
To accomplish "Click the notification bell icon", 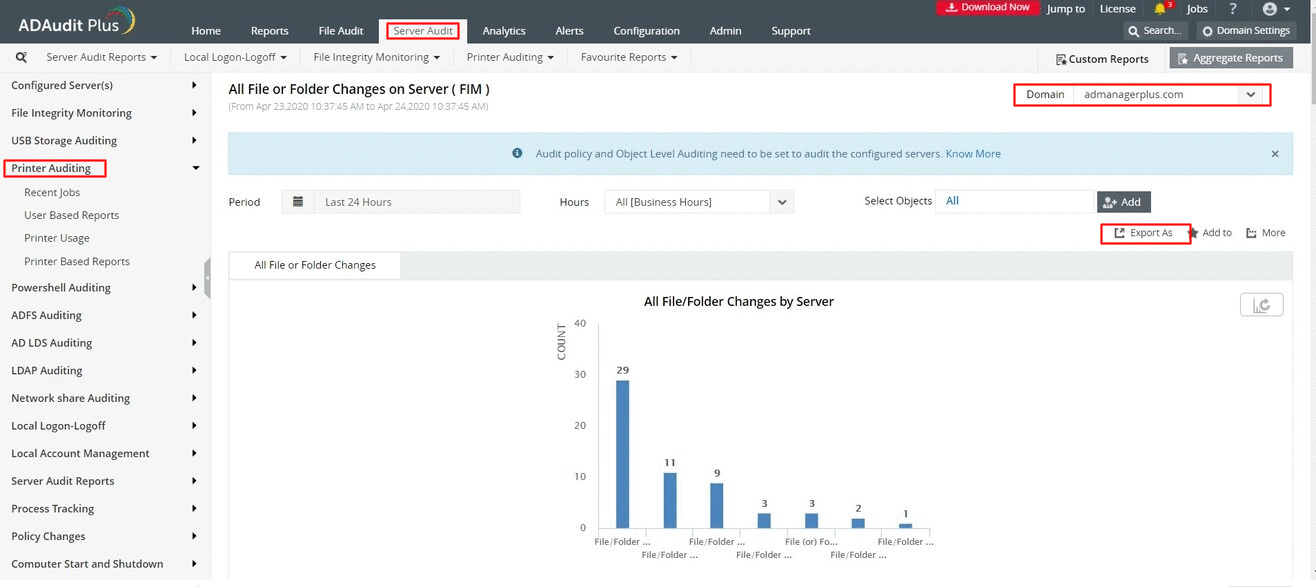I will tap(1160, 8).
